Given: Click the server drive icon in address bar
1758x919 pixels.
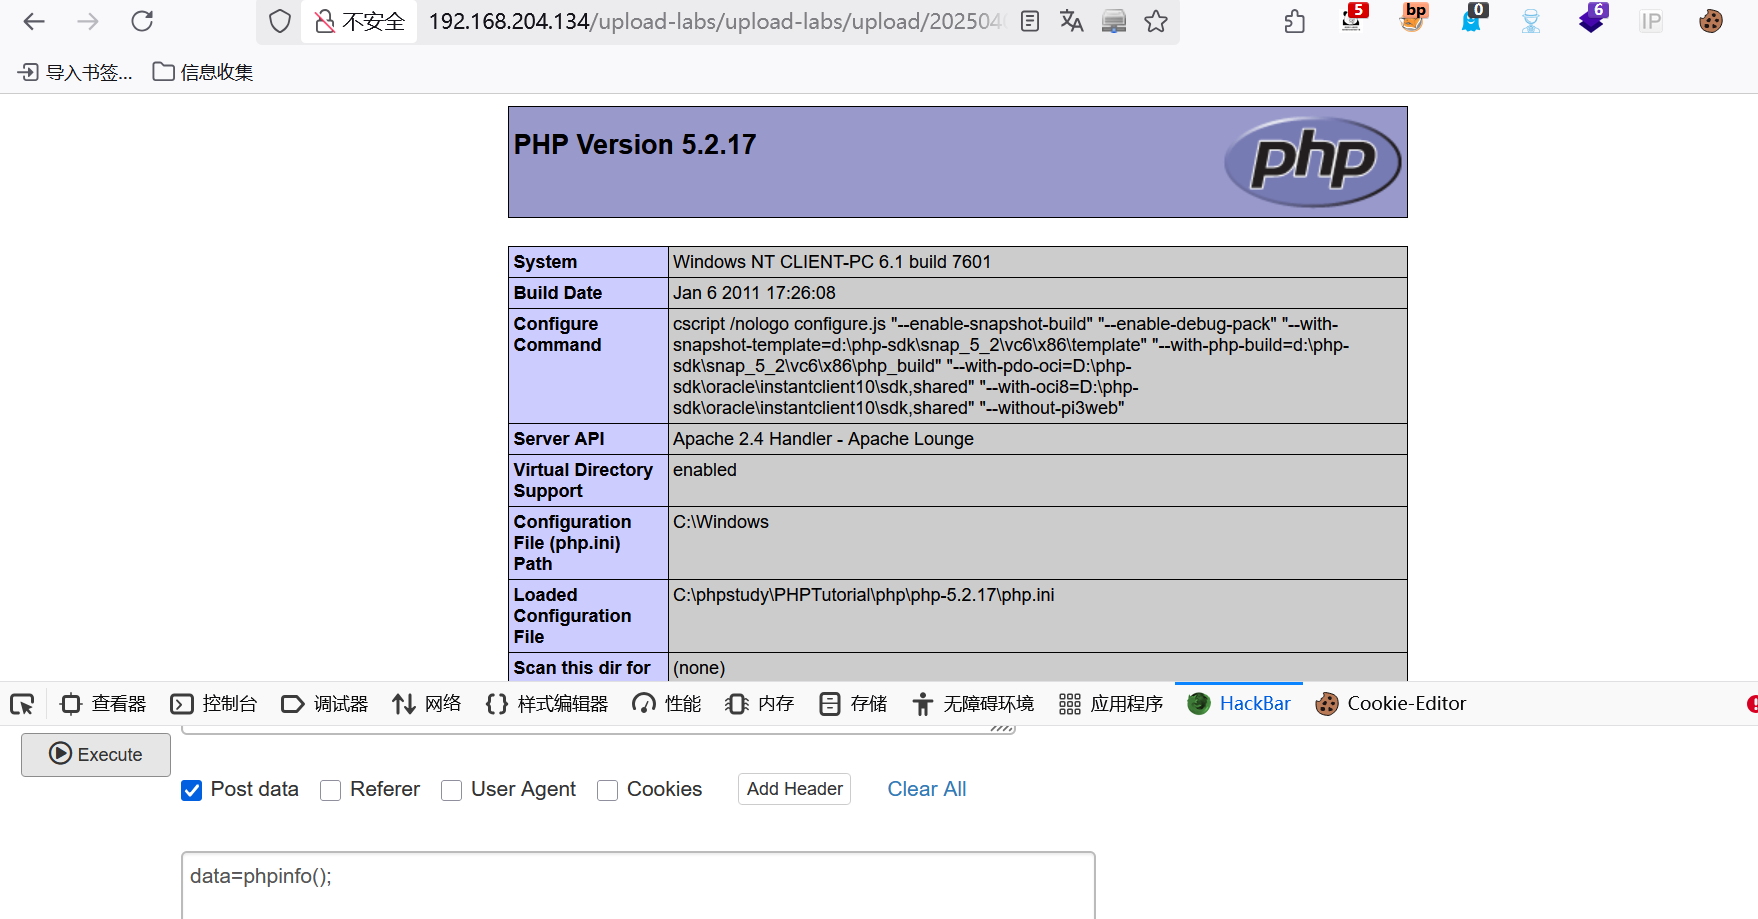Looking at the screenshot, I should coord(1114,21).
